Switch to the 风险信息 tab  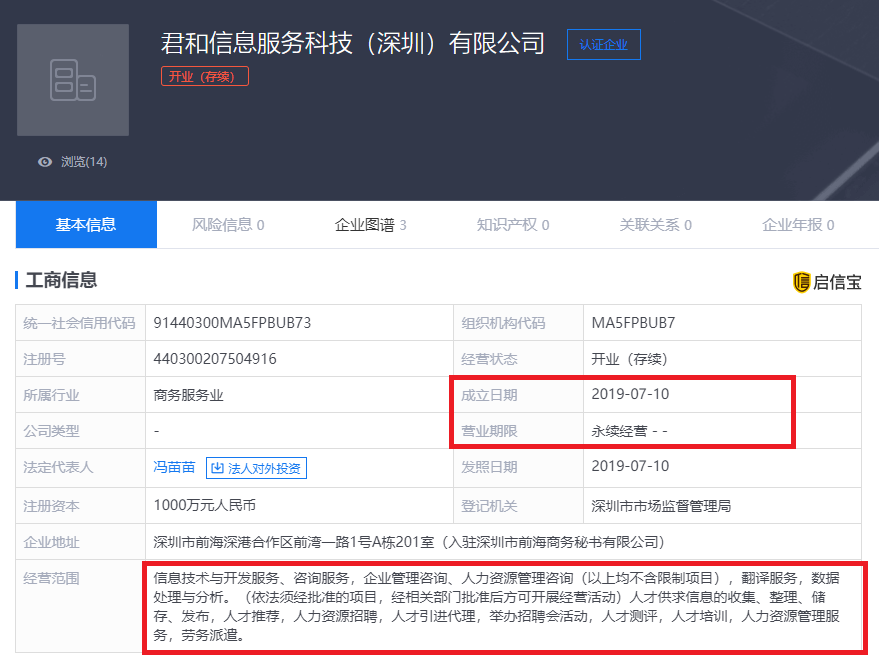[227, 225]
